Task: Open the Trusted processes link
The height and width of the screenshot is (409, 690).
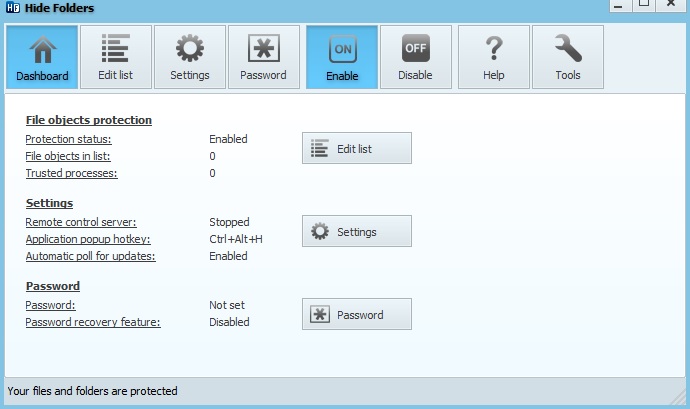Action: click(x=71, y=173)
